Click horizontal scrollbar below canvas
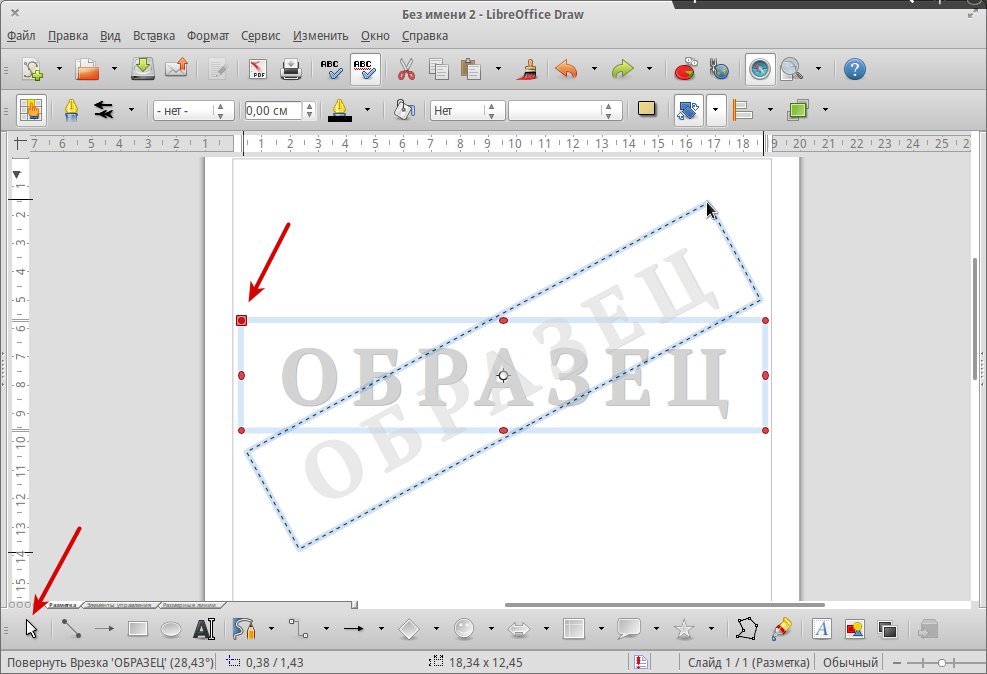This screenshot has height=674, width=987. click(665, 605)
